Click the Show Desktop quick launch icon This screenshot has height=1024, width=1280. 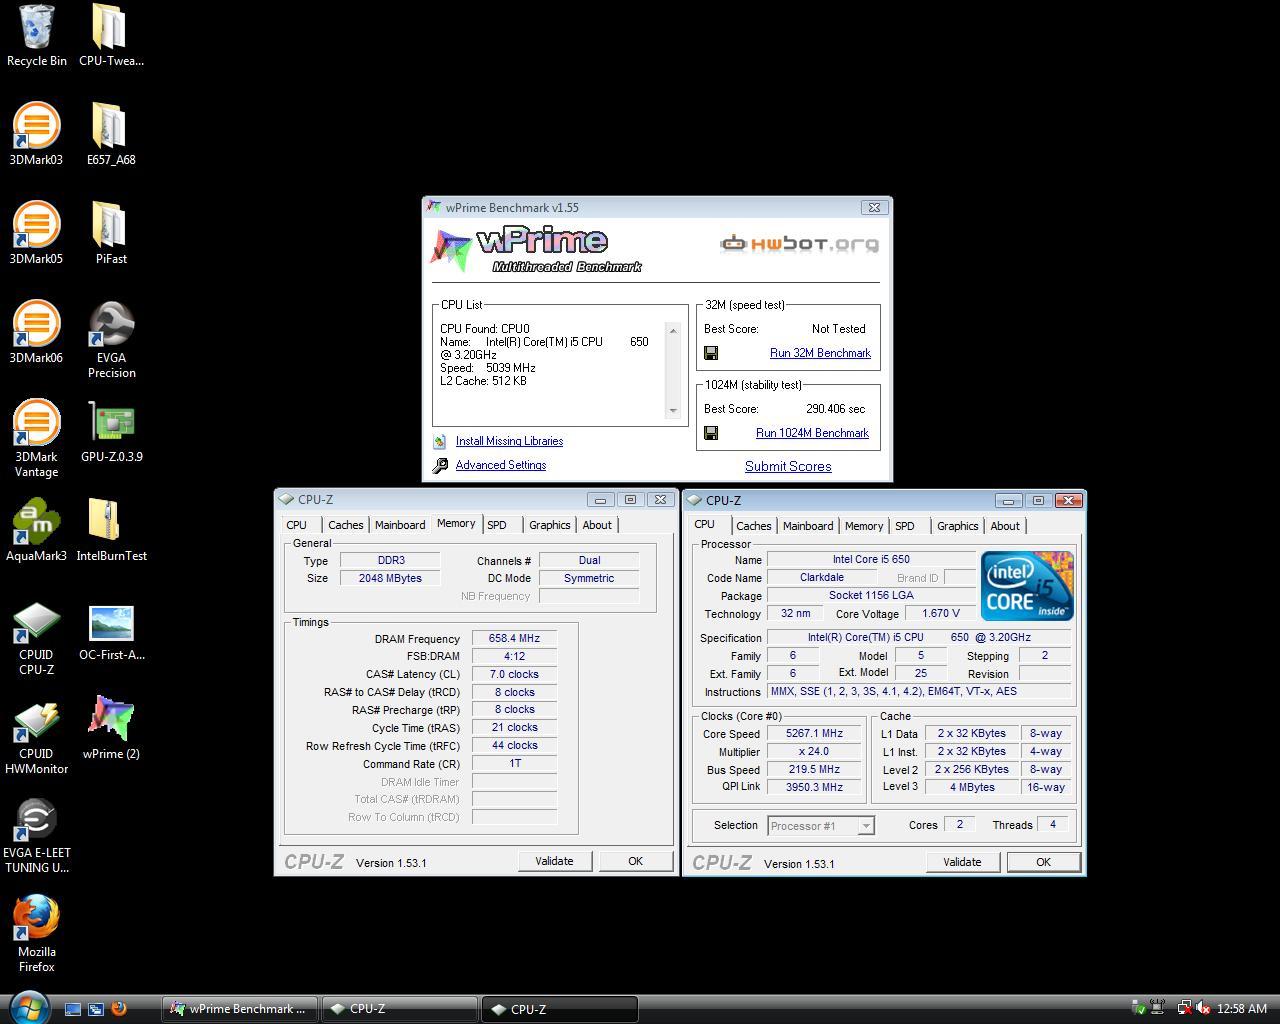coord(73,1009)
